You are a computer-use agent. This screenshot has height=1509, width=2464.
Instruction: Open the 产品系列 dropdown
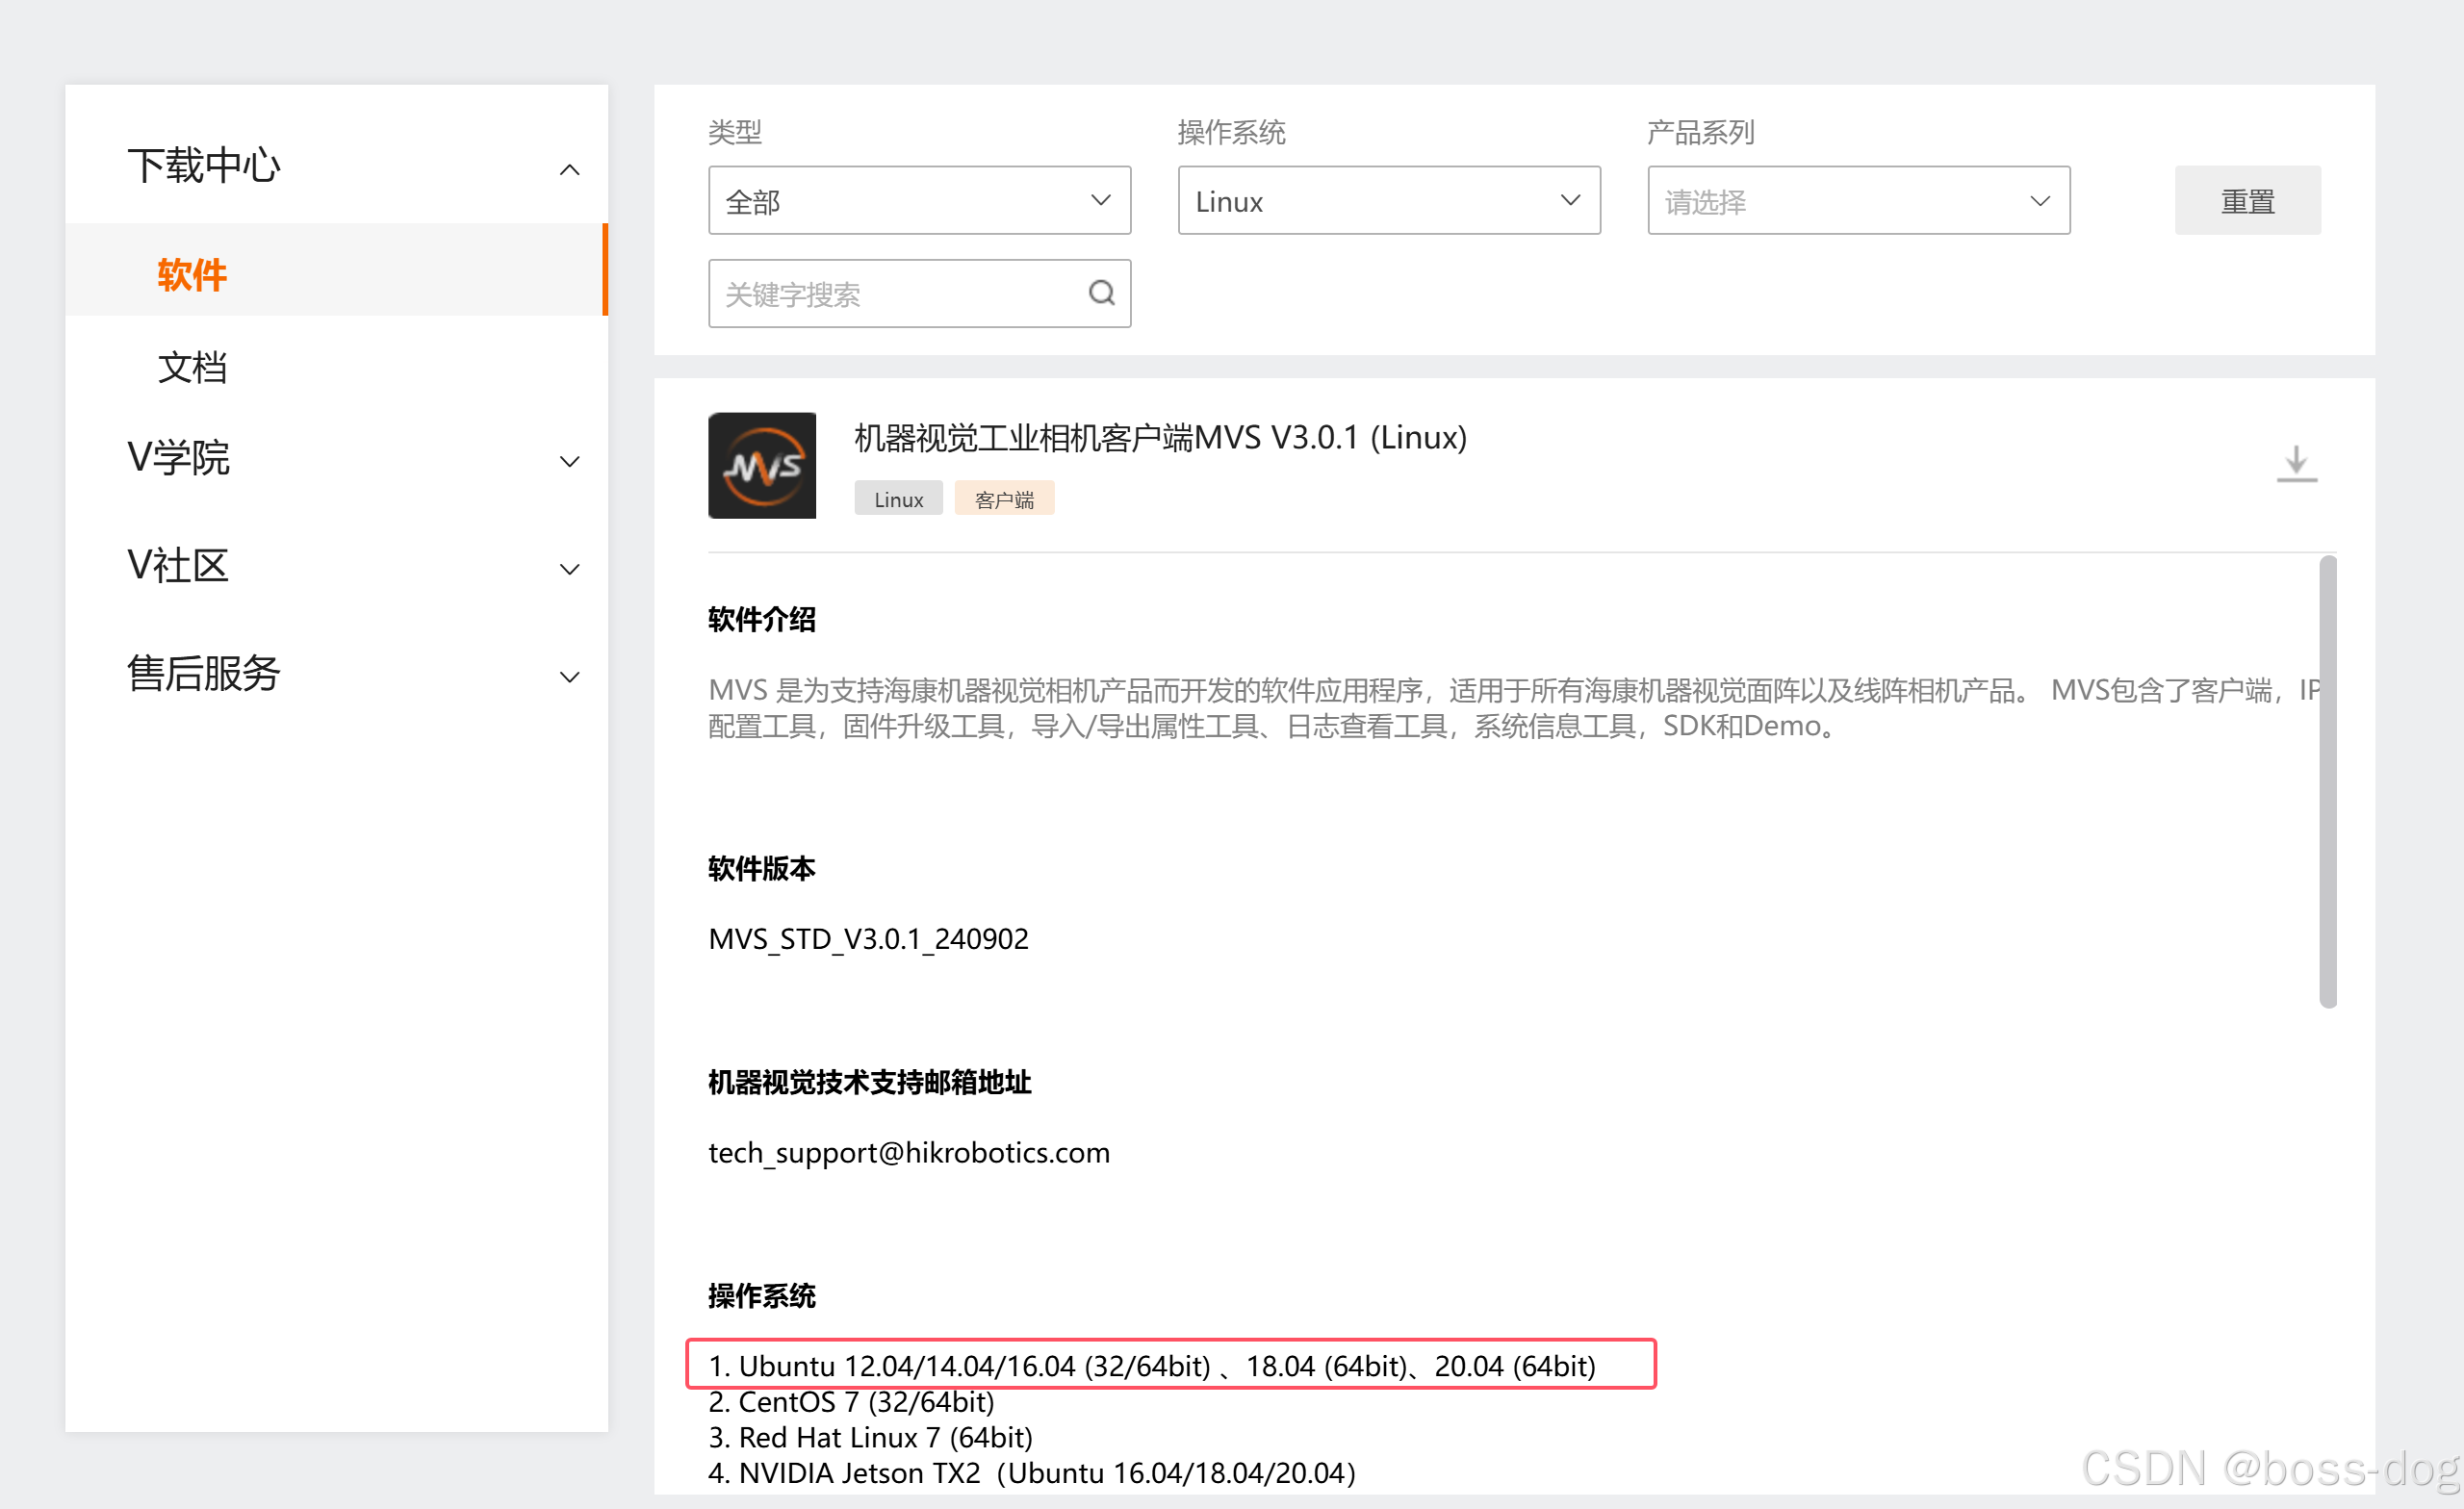tap(1859, 201)
